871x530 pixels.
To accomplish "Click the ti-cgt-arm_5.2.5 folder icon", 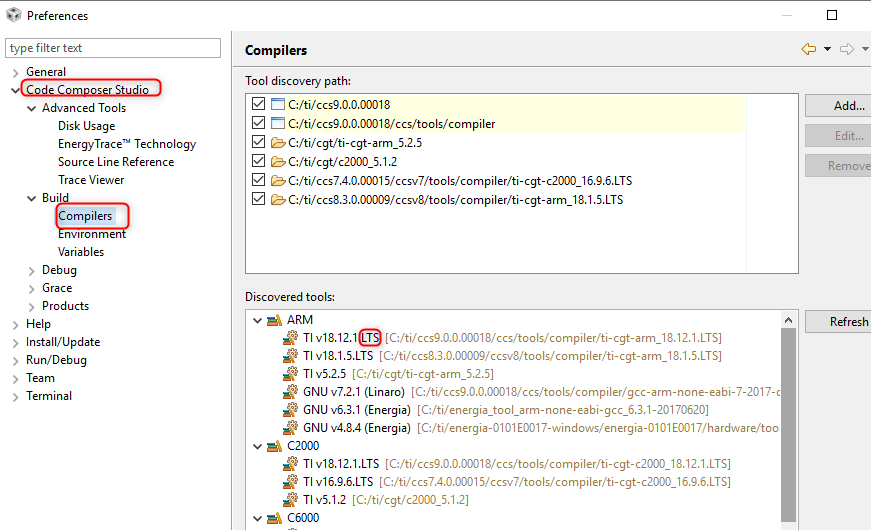I will [277, 142].
